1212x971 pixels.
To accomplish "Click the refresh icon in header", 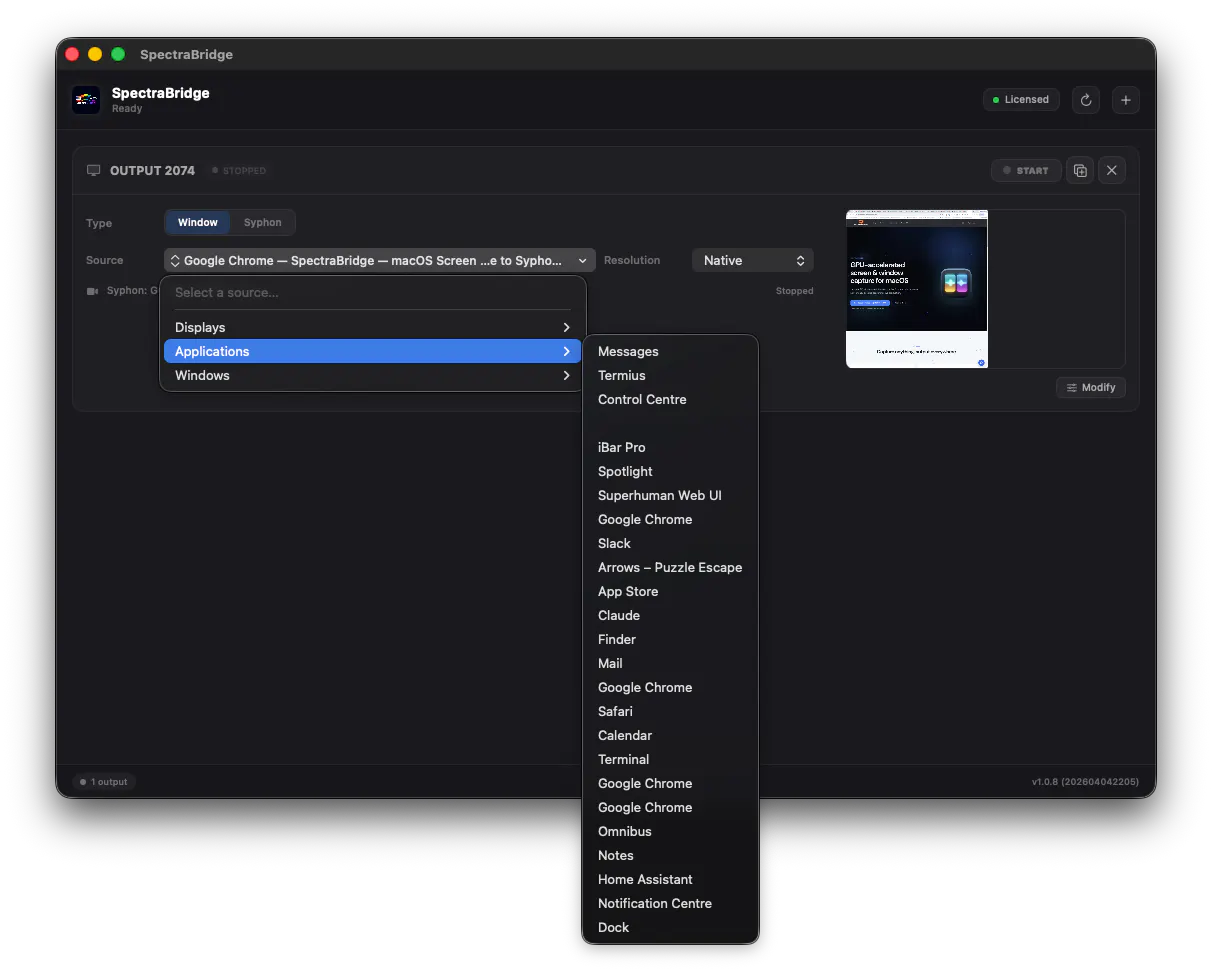I will pyautogui.click(x=1086, y=100).
